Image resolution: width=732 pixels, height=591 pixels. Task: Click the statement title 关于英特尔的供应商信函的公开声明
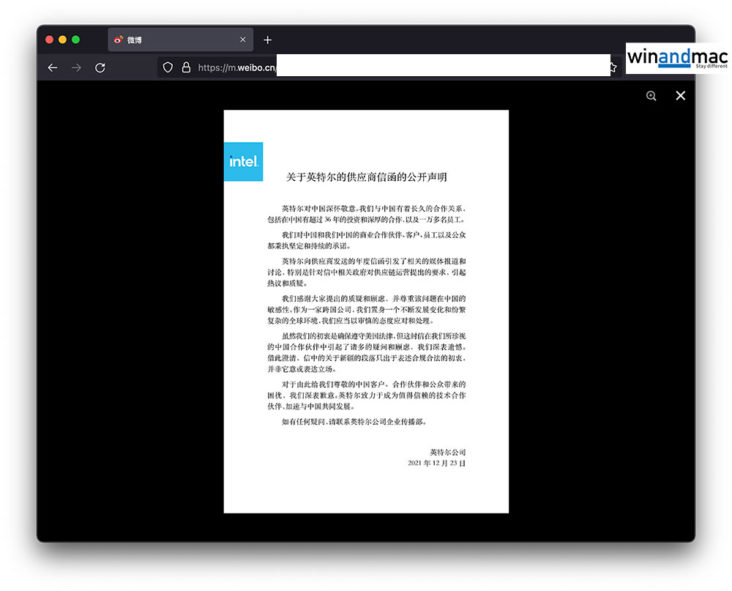tap(366, 177)
